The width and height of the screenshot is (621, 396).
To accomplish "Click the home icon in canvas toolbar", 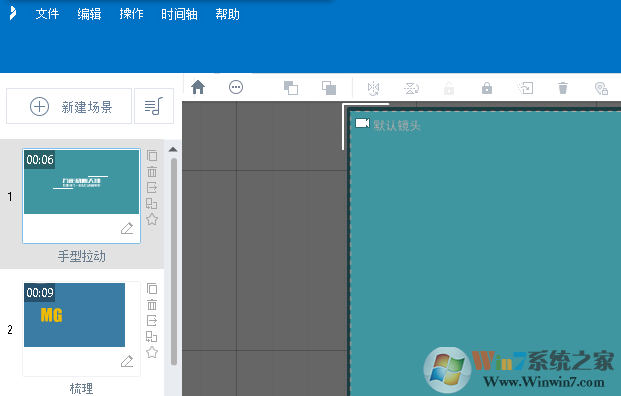I will point(198,87).
